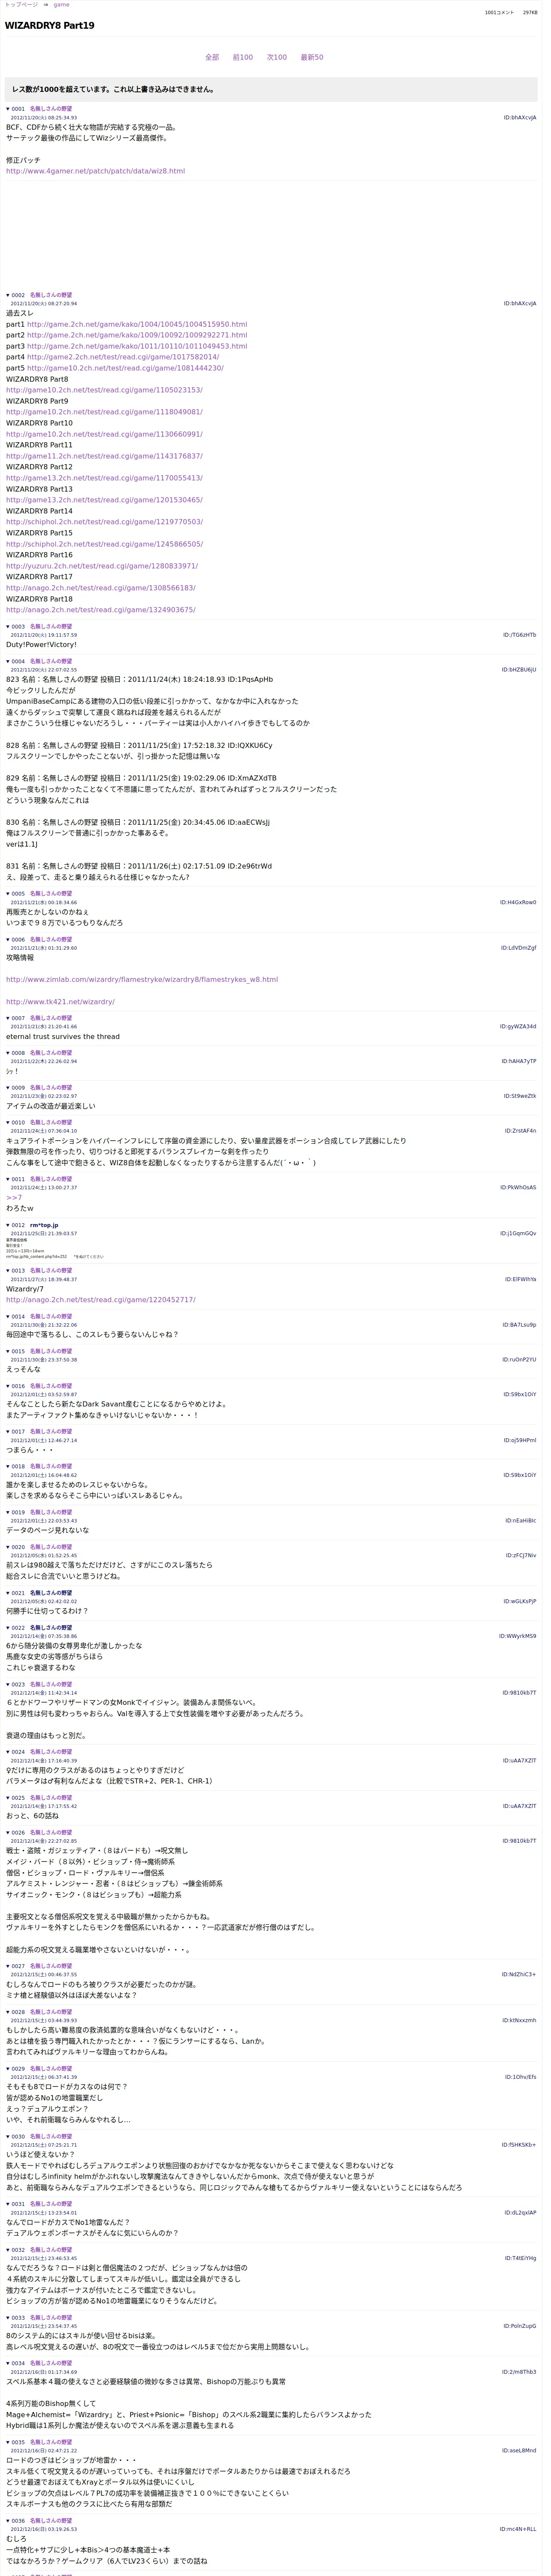Open Part16 yuzuru link ending 1280833971
Image resolution: width=551 pixels, height=2576 pixels.
(102, 566)
